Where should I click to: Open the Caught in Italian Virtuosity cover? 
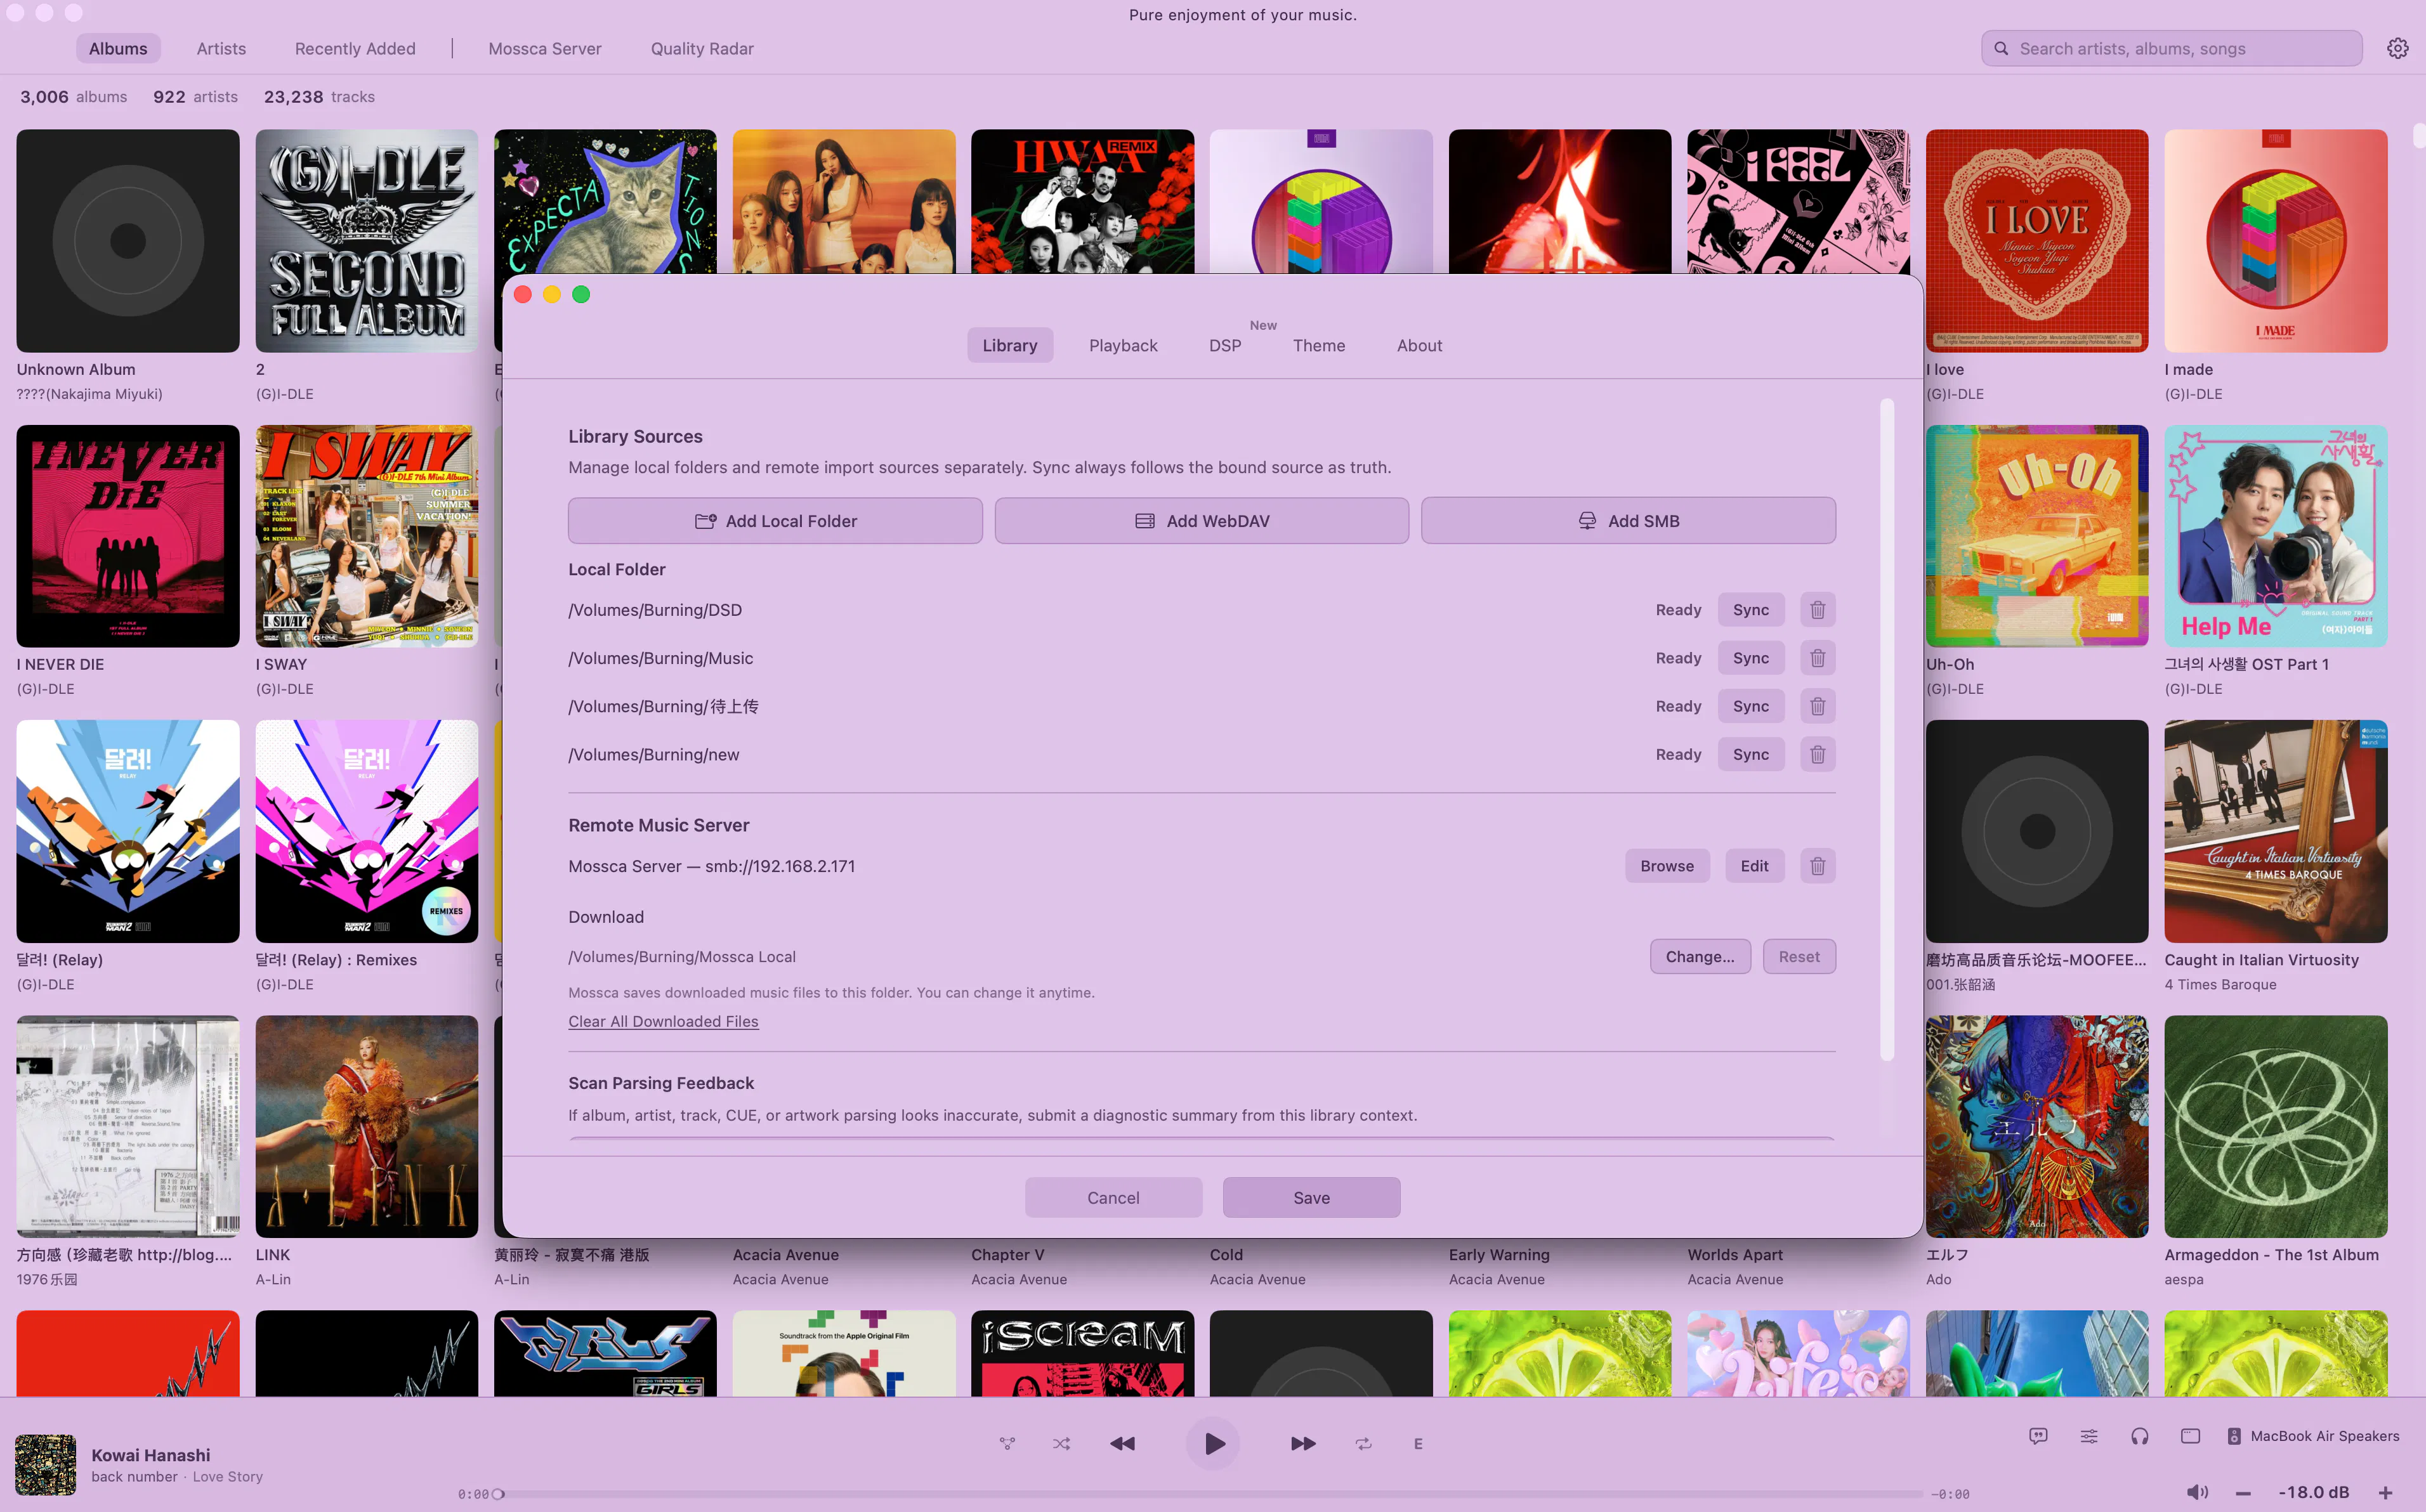pos(2276,831)
